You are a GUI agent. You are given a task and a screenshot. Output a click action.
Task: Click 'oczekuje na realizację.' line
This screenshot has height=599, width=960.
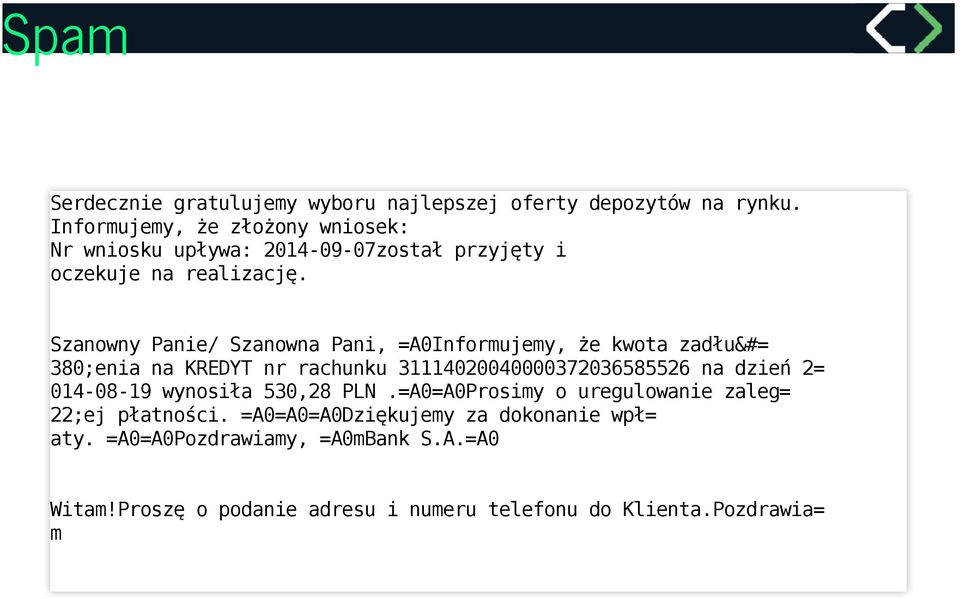point(178,274)
